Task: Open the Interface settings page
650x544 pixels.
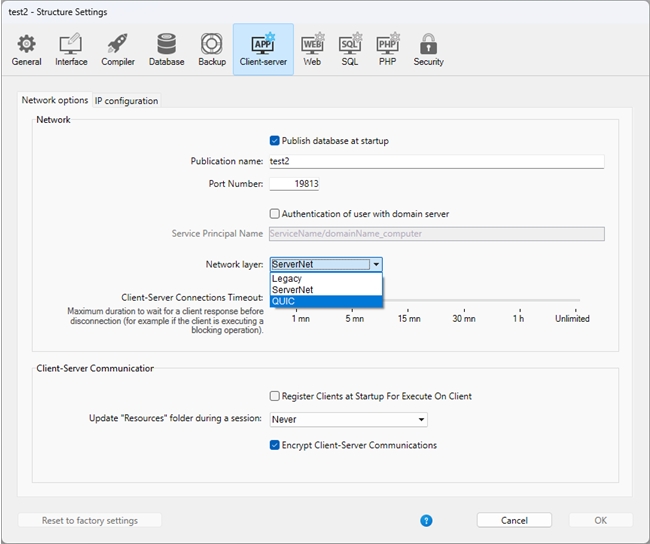Action: [x=71, y=50]
